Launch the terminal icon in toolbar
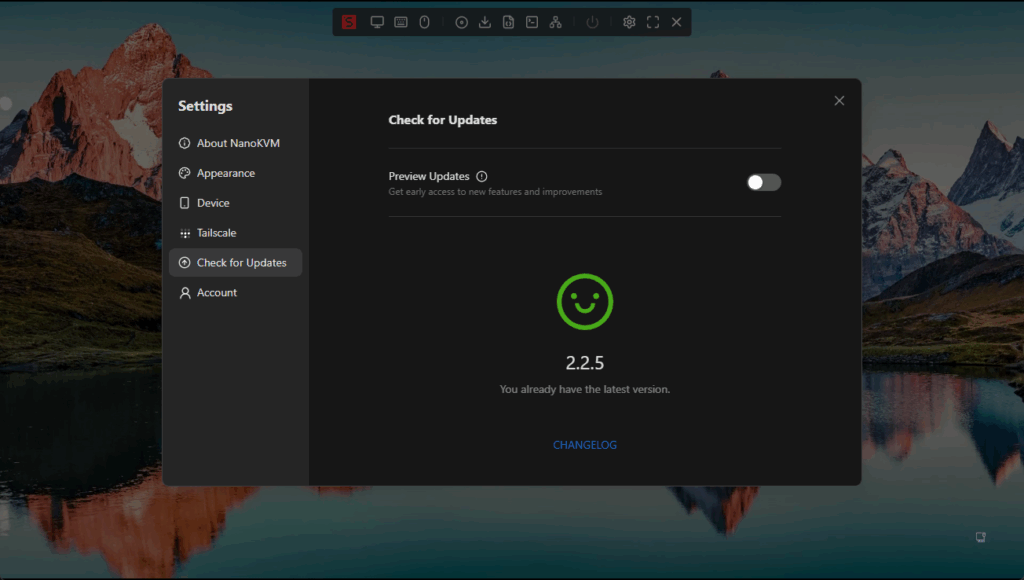The width and height of the screenshot is (1024, 580). point(532,22)
